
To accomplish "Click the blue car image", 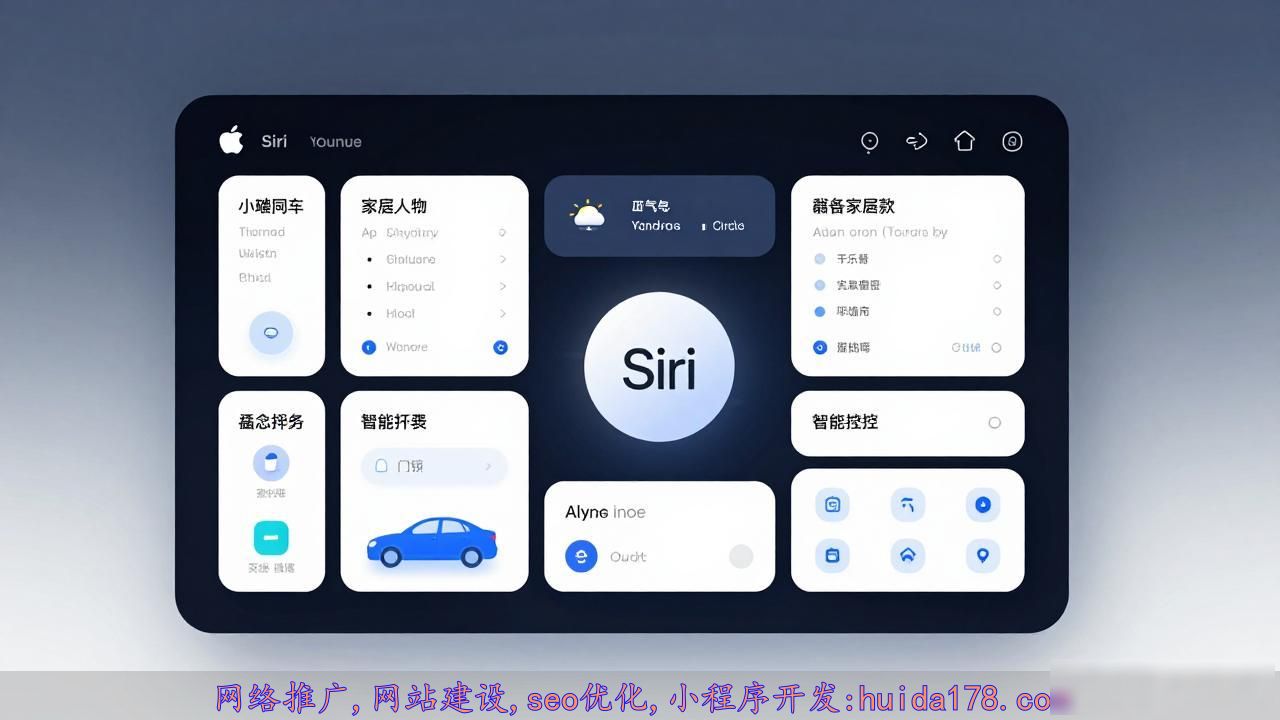I will click(x=432, y=541).
